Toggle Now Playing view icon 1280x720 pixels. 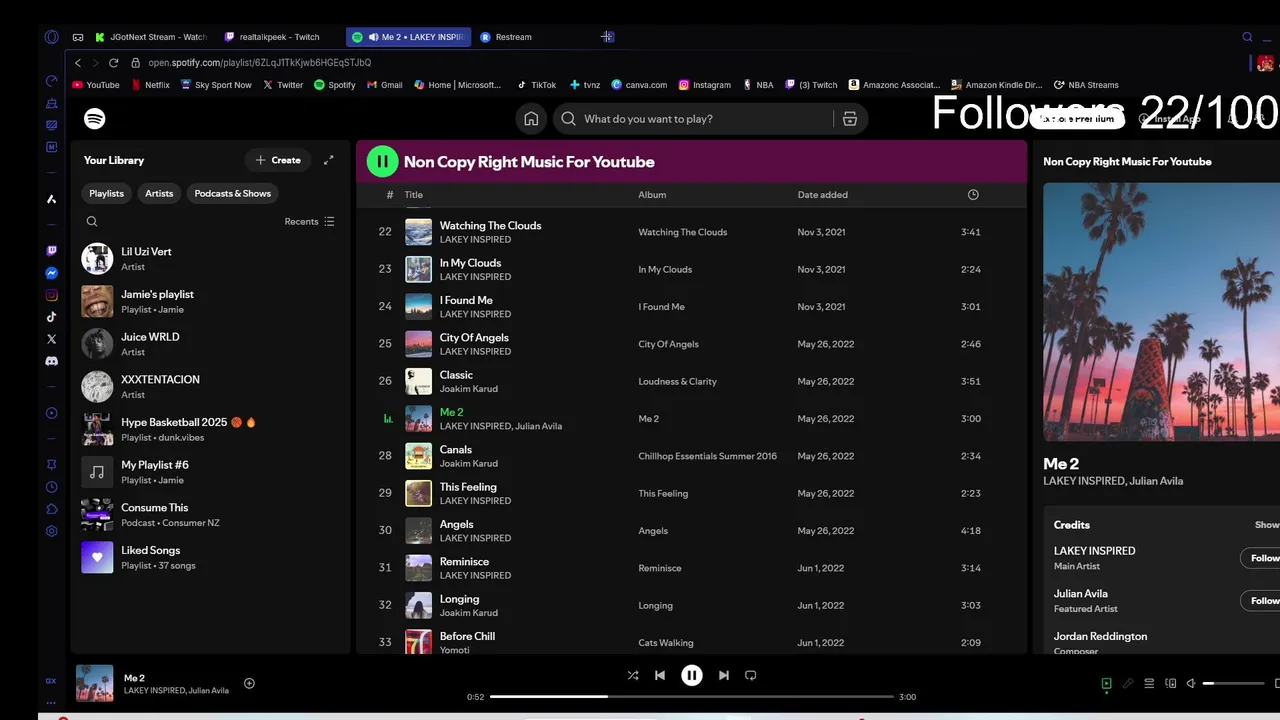(x=1106, y=684)
